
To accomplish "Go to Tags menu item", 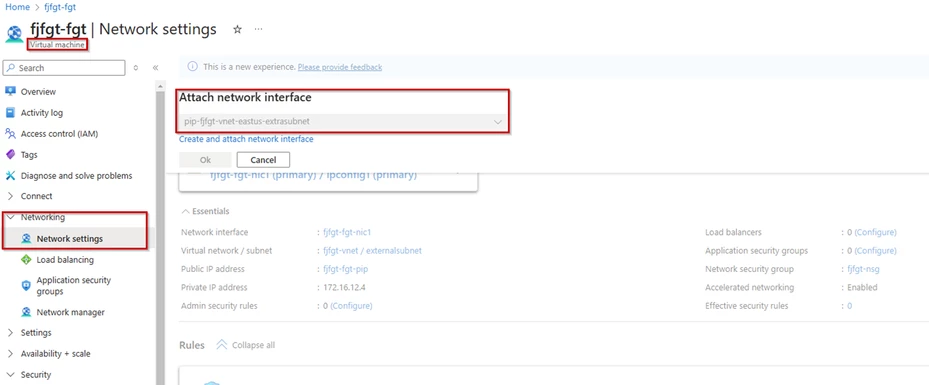I will point(29,155).
